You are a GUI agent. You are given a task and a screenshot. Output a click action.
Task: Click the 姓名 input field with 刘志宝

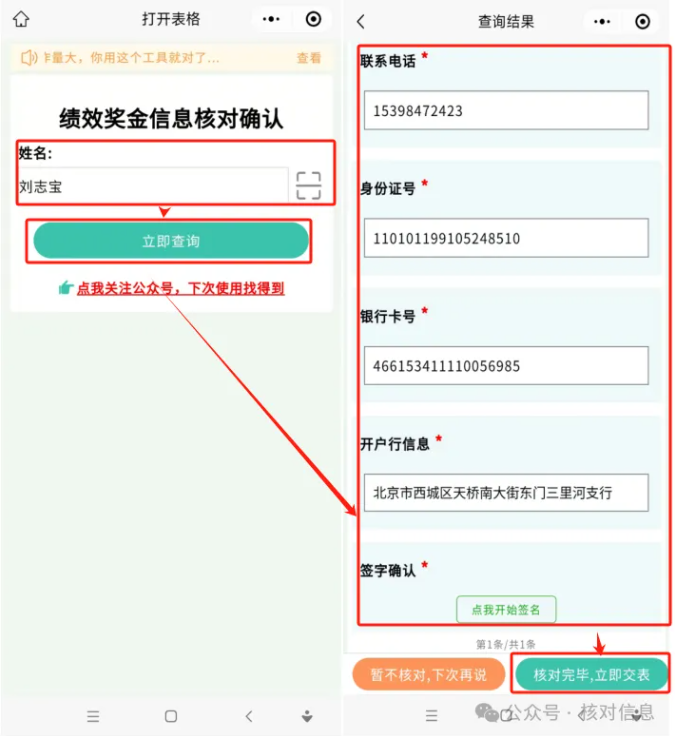click(153, 186)
